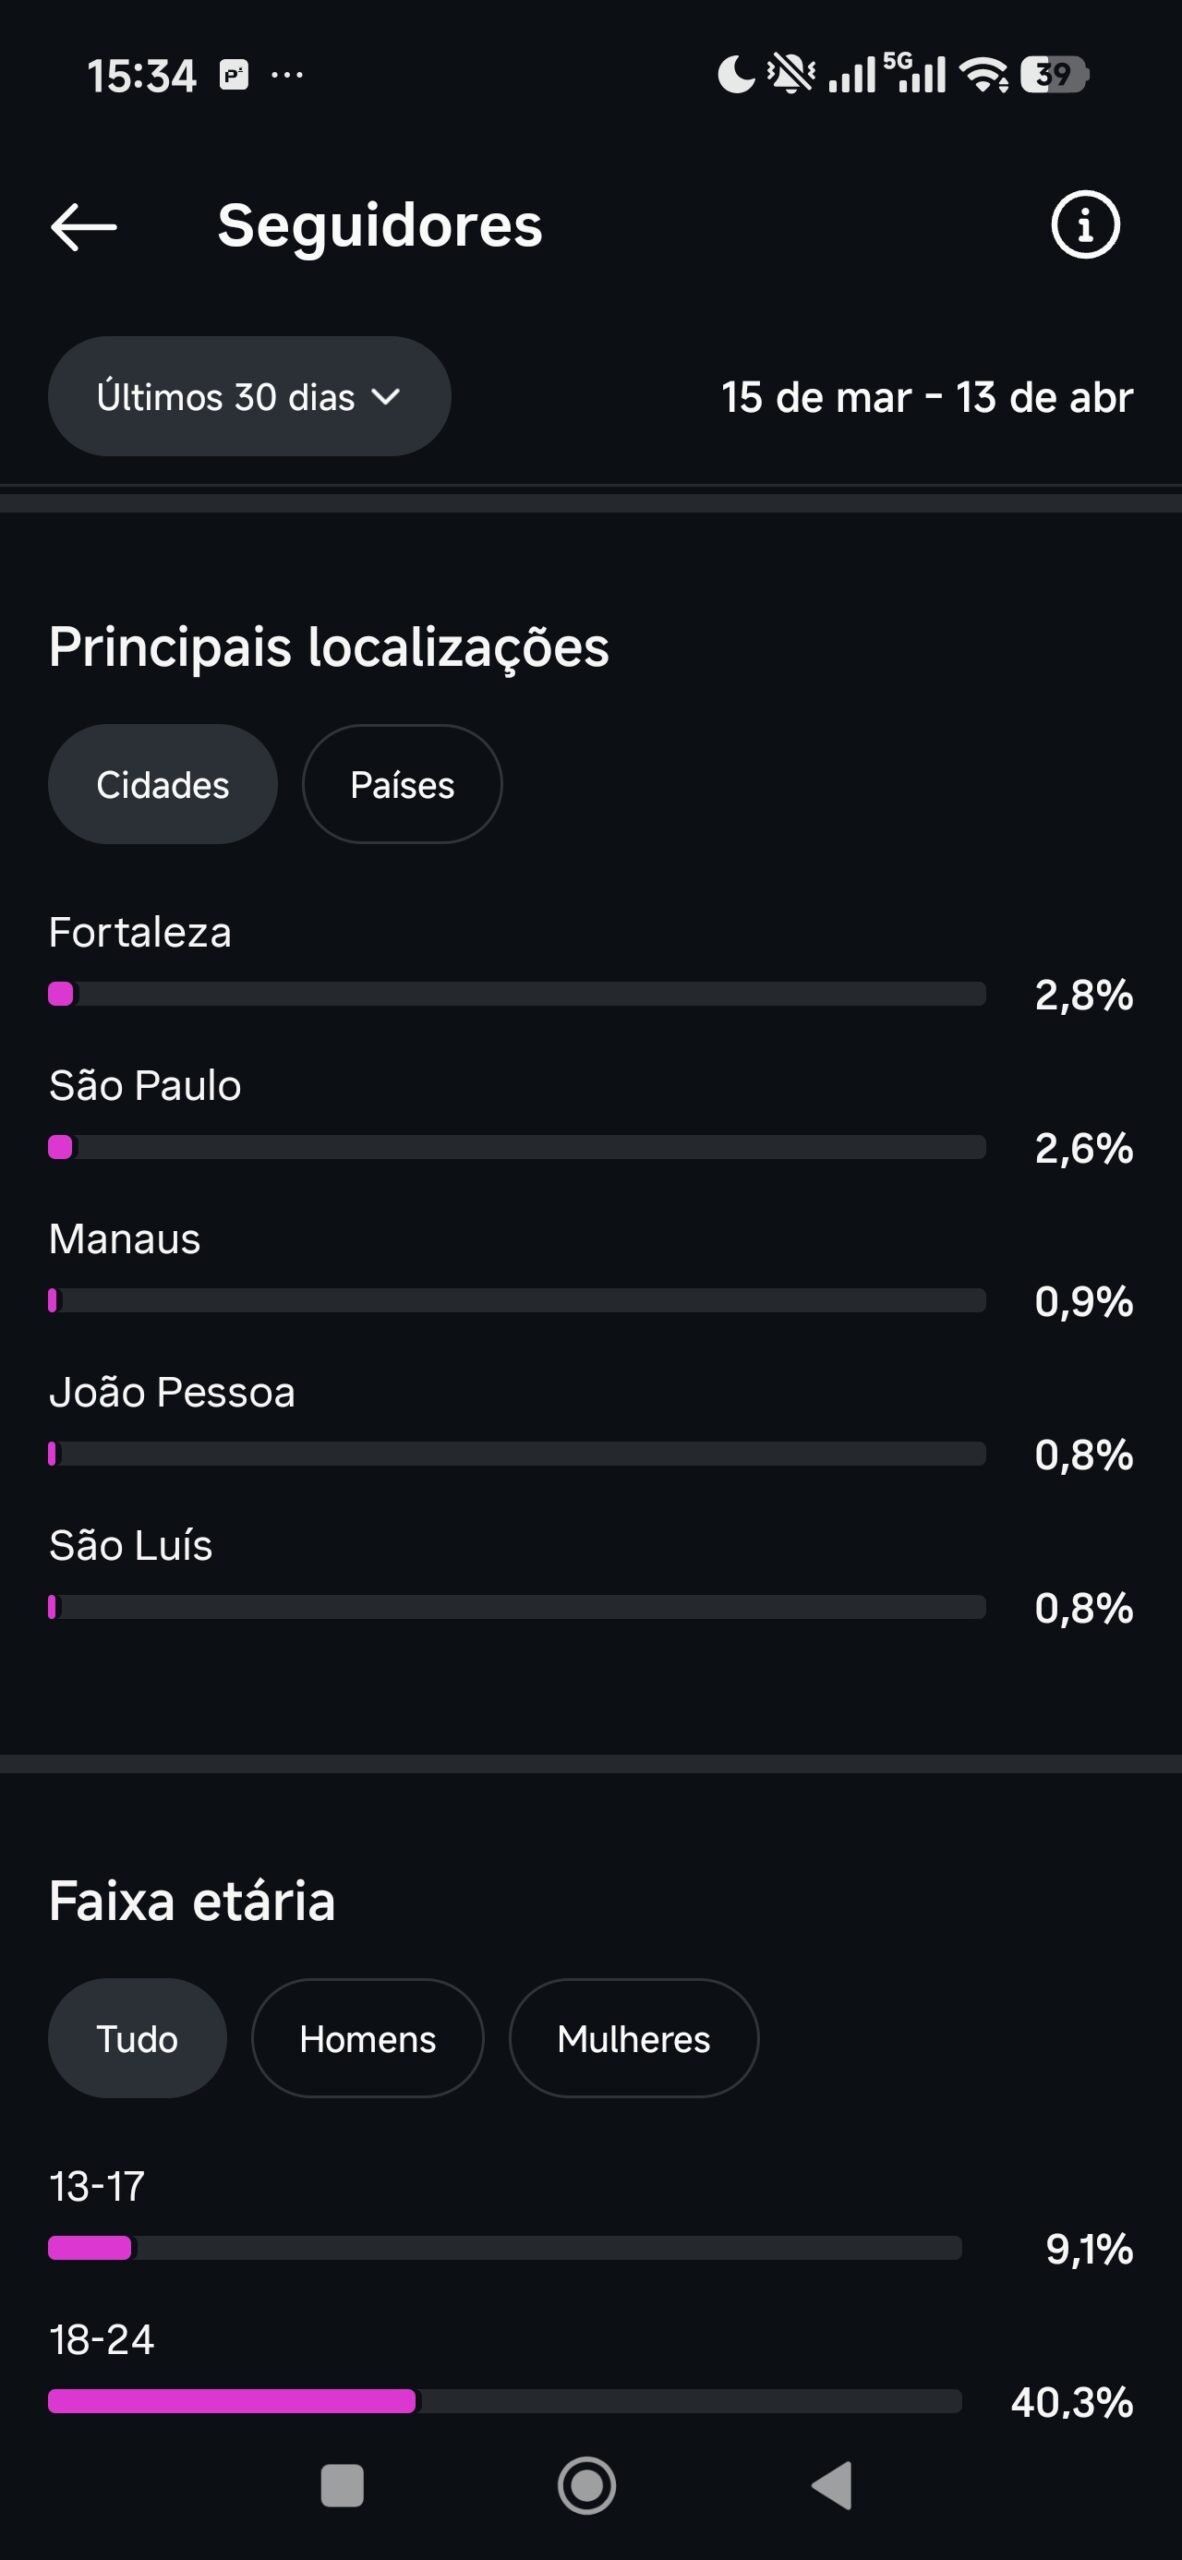Click the 18-24 age range bar
The height and width of the screenshot is (2560, 1182).
(x=505, y=2401)
